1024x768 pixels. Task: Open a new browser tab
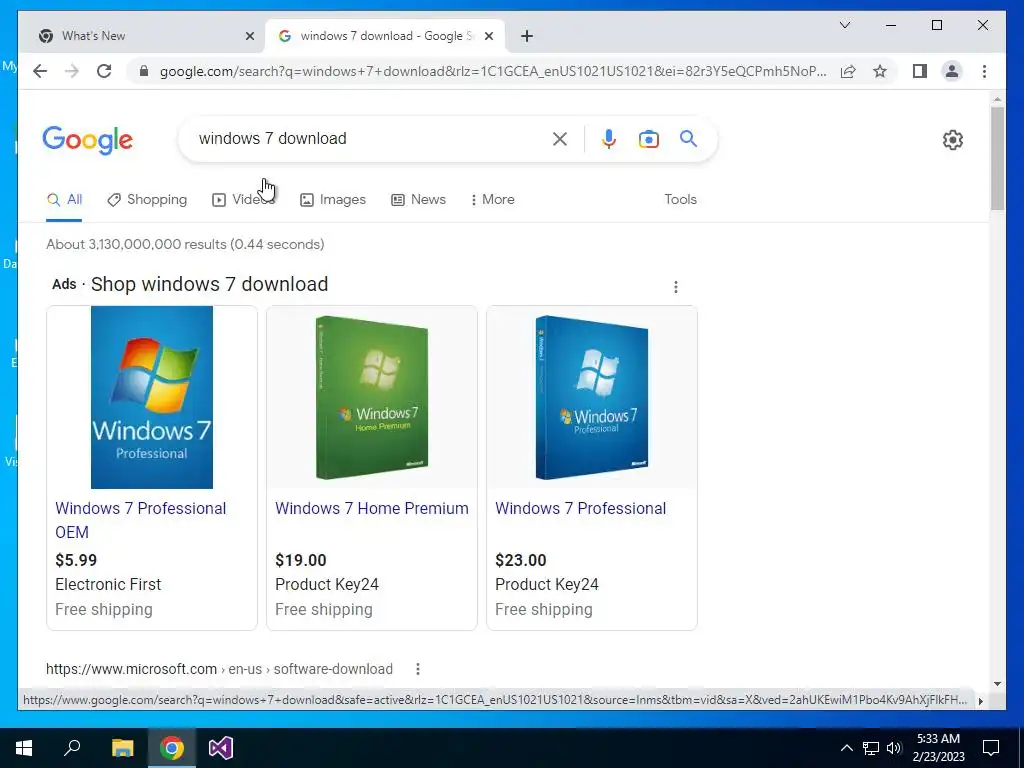527,36
